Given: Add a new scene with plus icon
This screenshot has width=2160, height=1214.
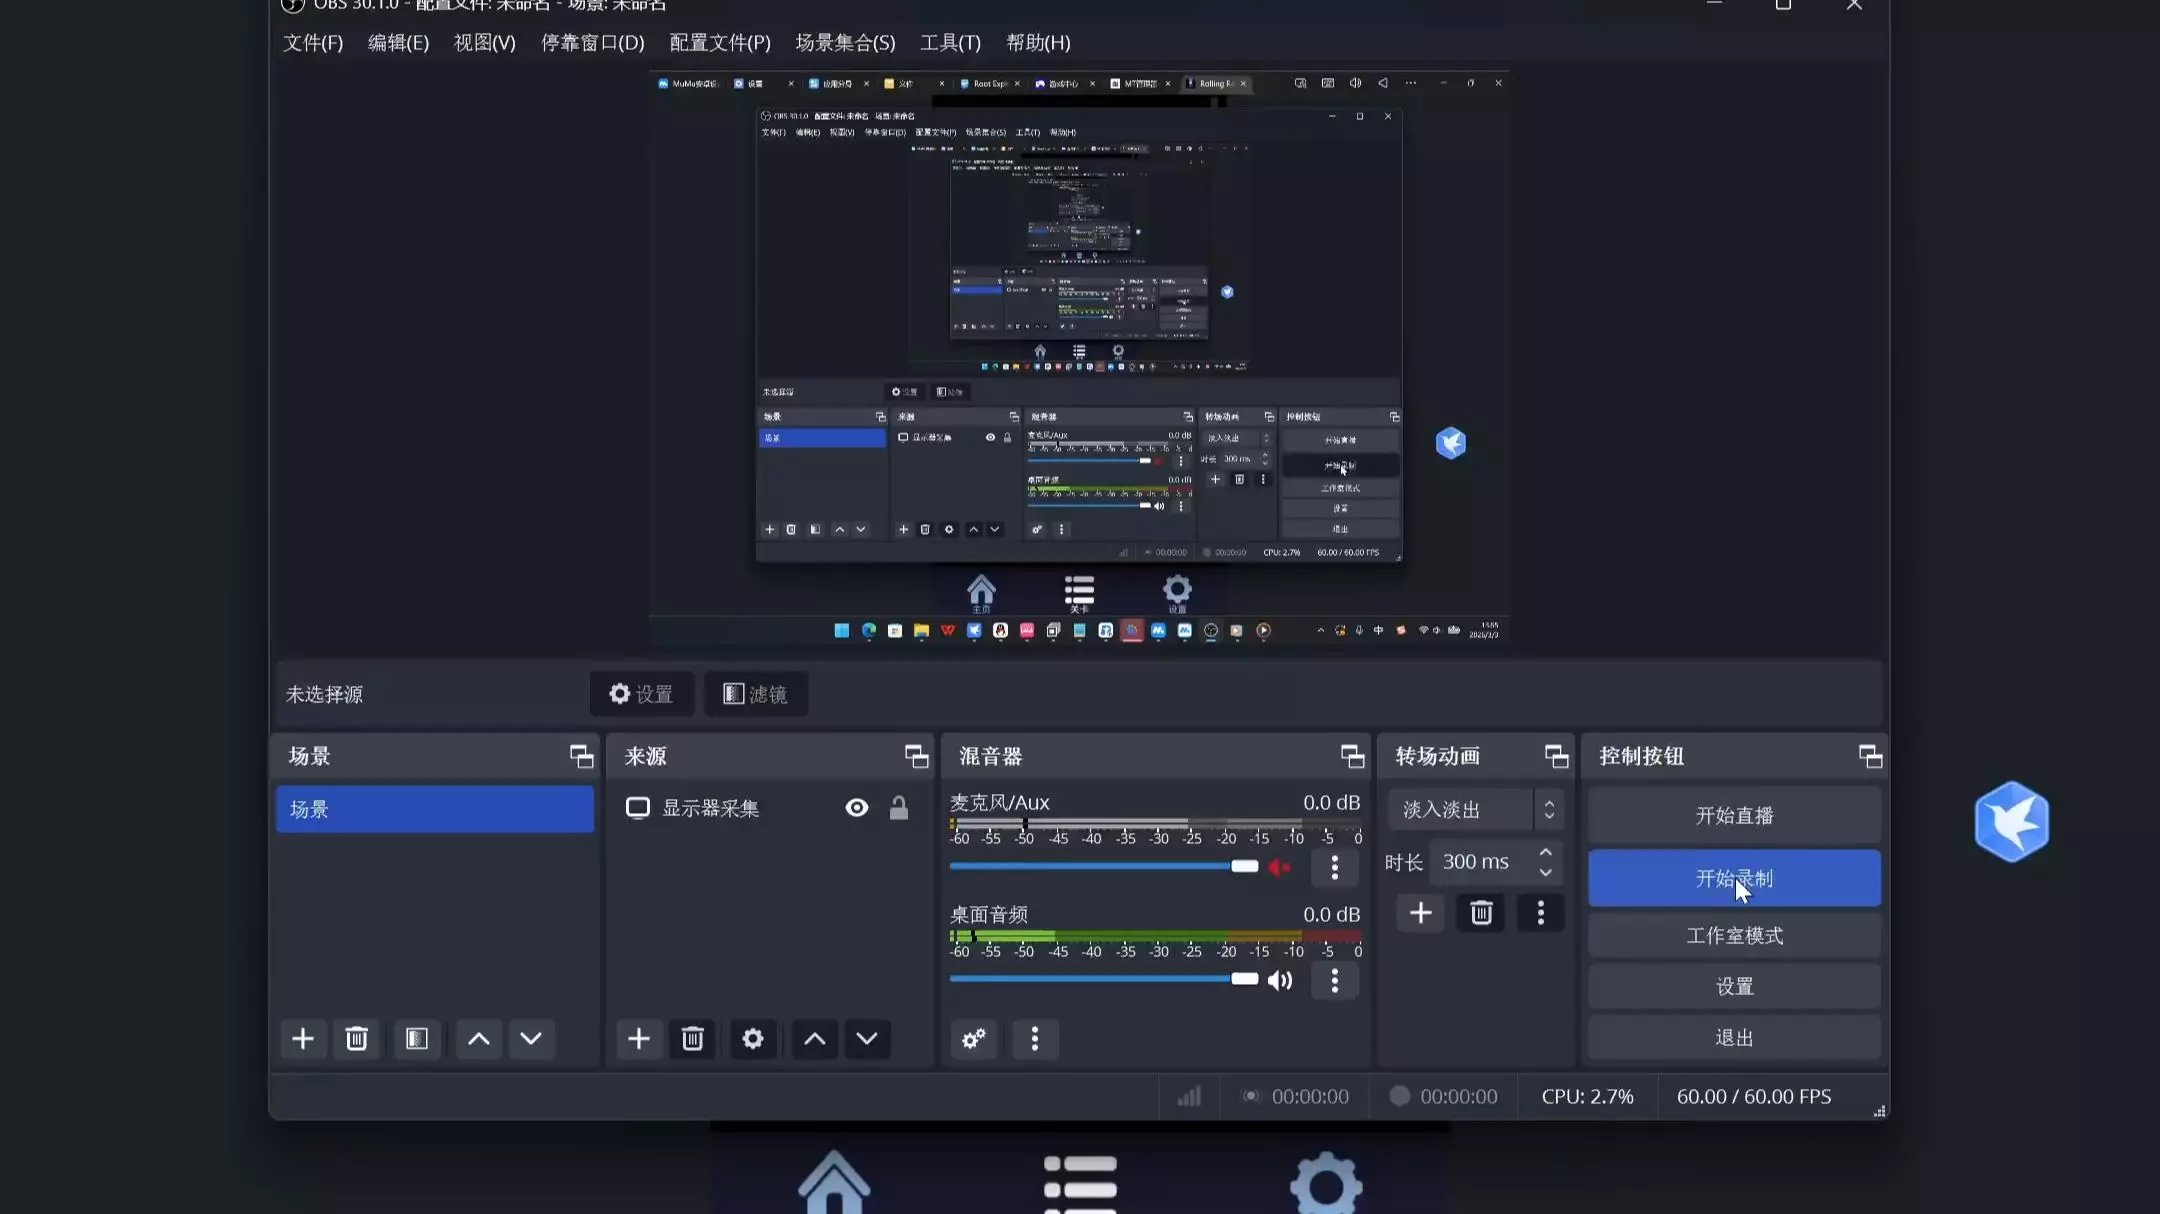Looking at the screenshot, I should point(302,1039).
